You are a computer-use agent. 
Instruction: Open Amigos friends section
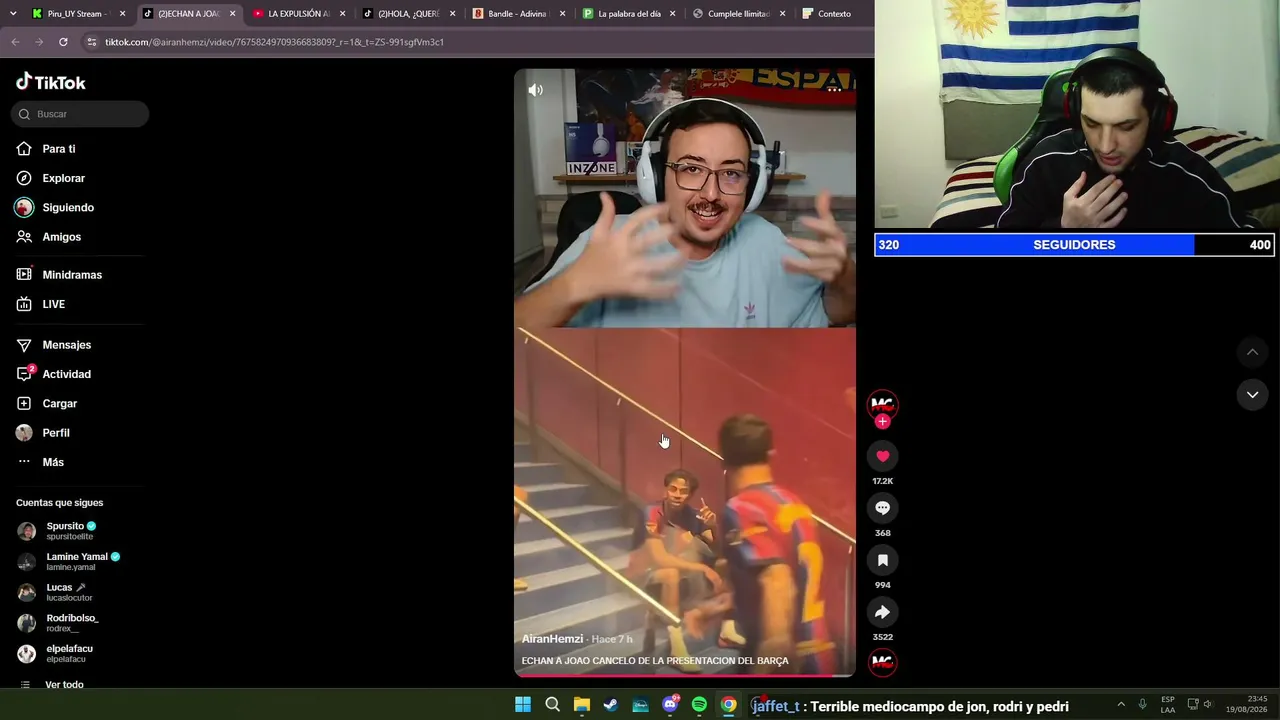point(49,237)
